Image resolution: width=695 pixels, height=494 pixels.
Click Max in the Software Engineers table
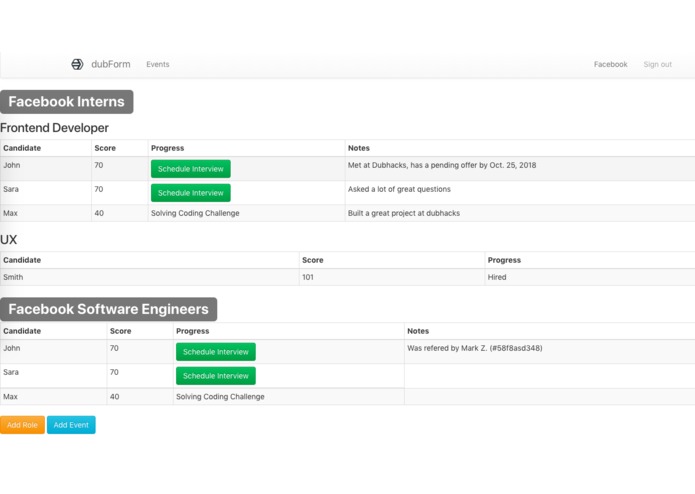10,397
